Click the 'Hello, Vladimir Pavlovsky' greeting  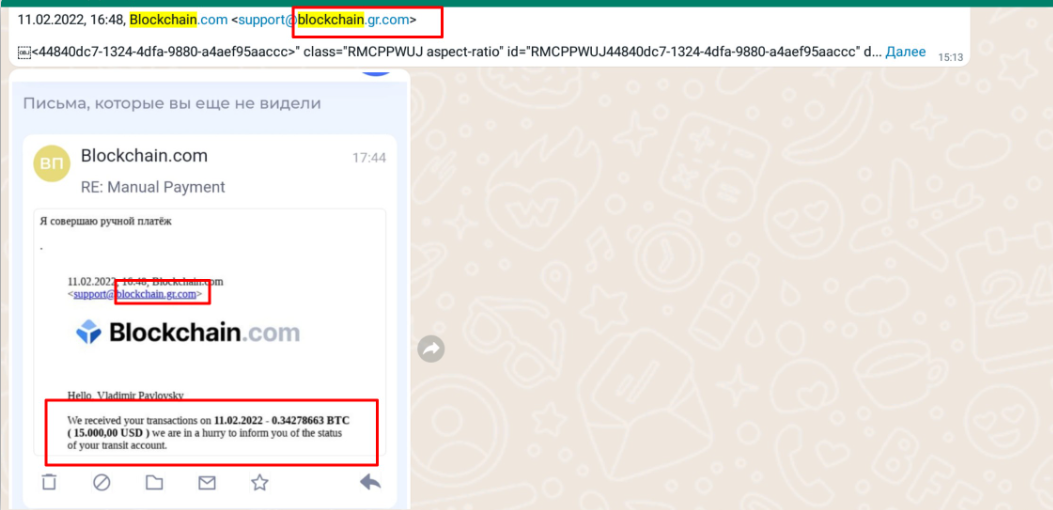126,395
